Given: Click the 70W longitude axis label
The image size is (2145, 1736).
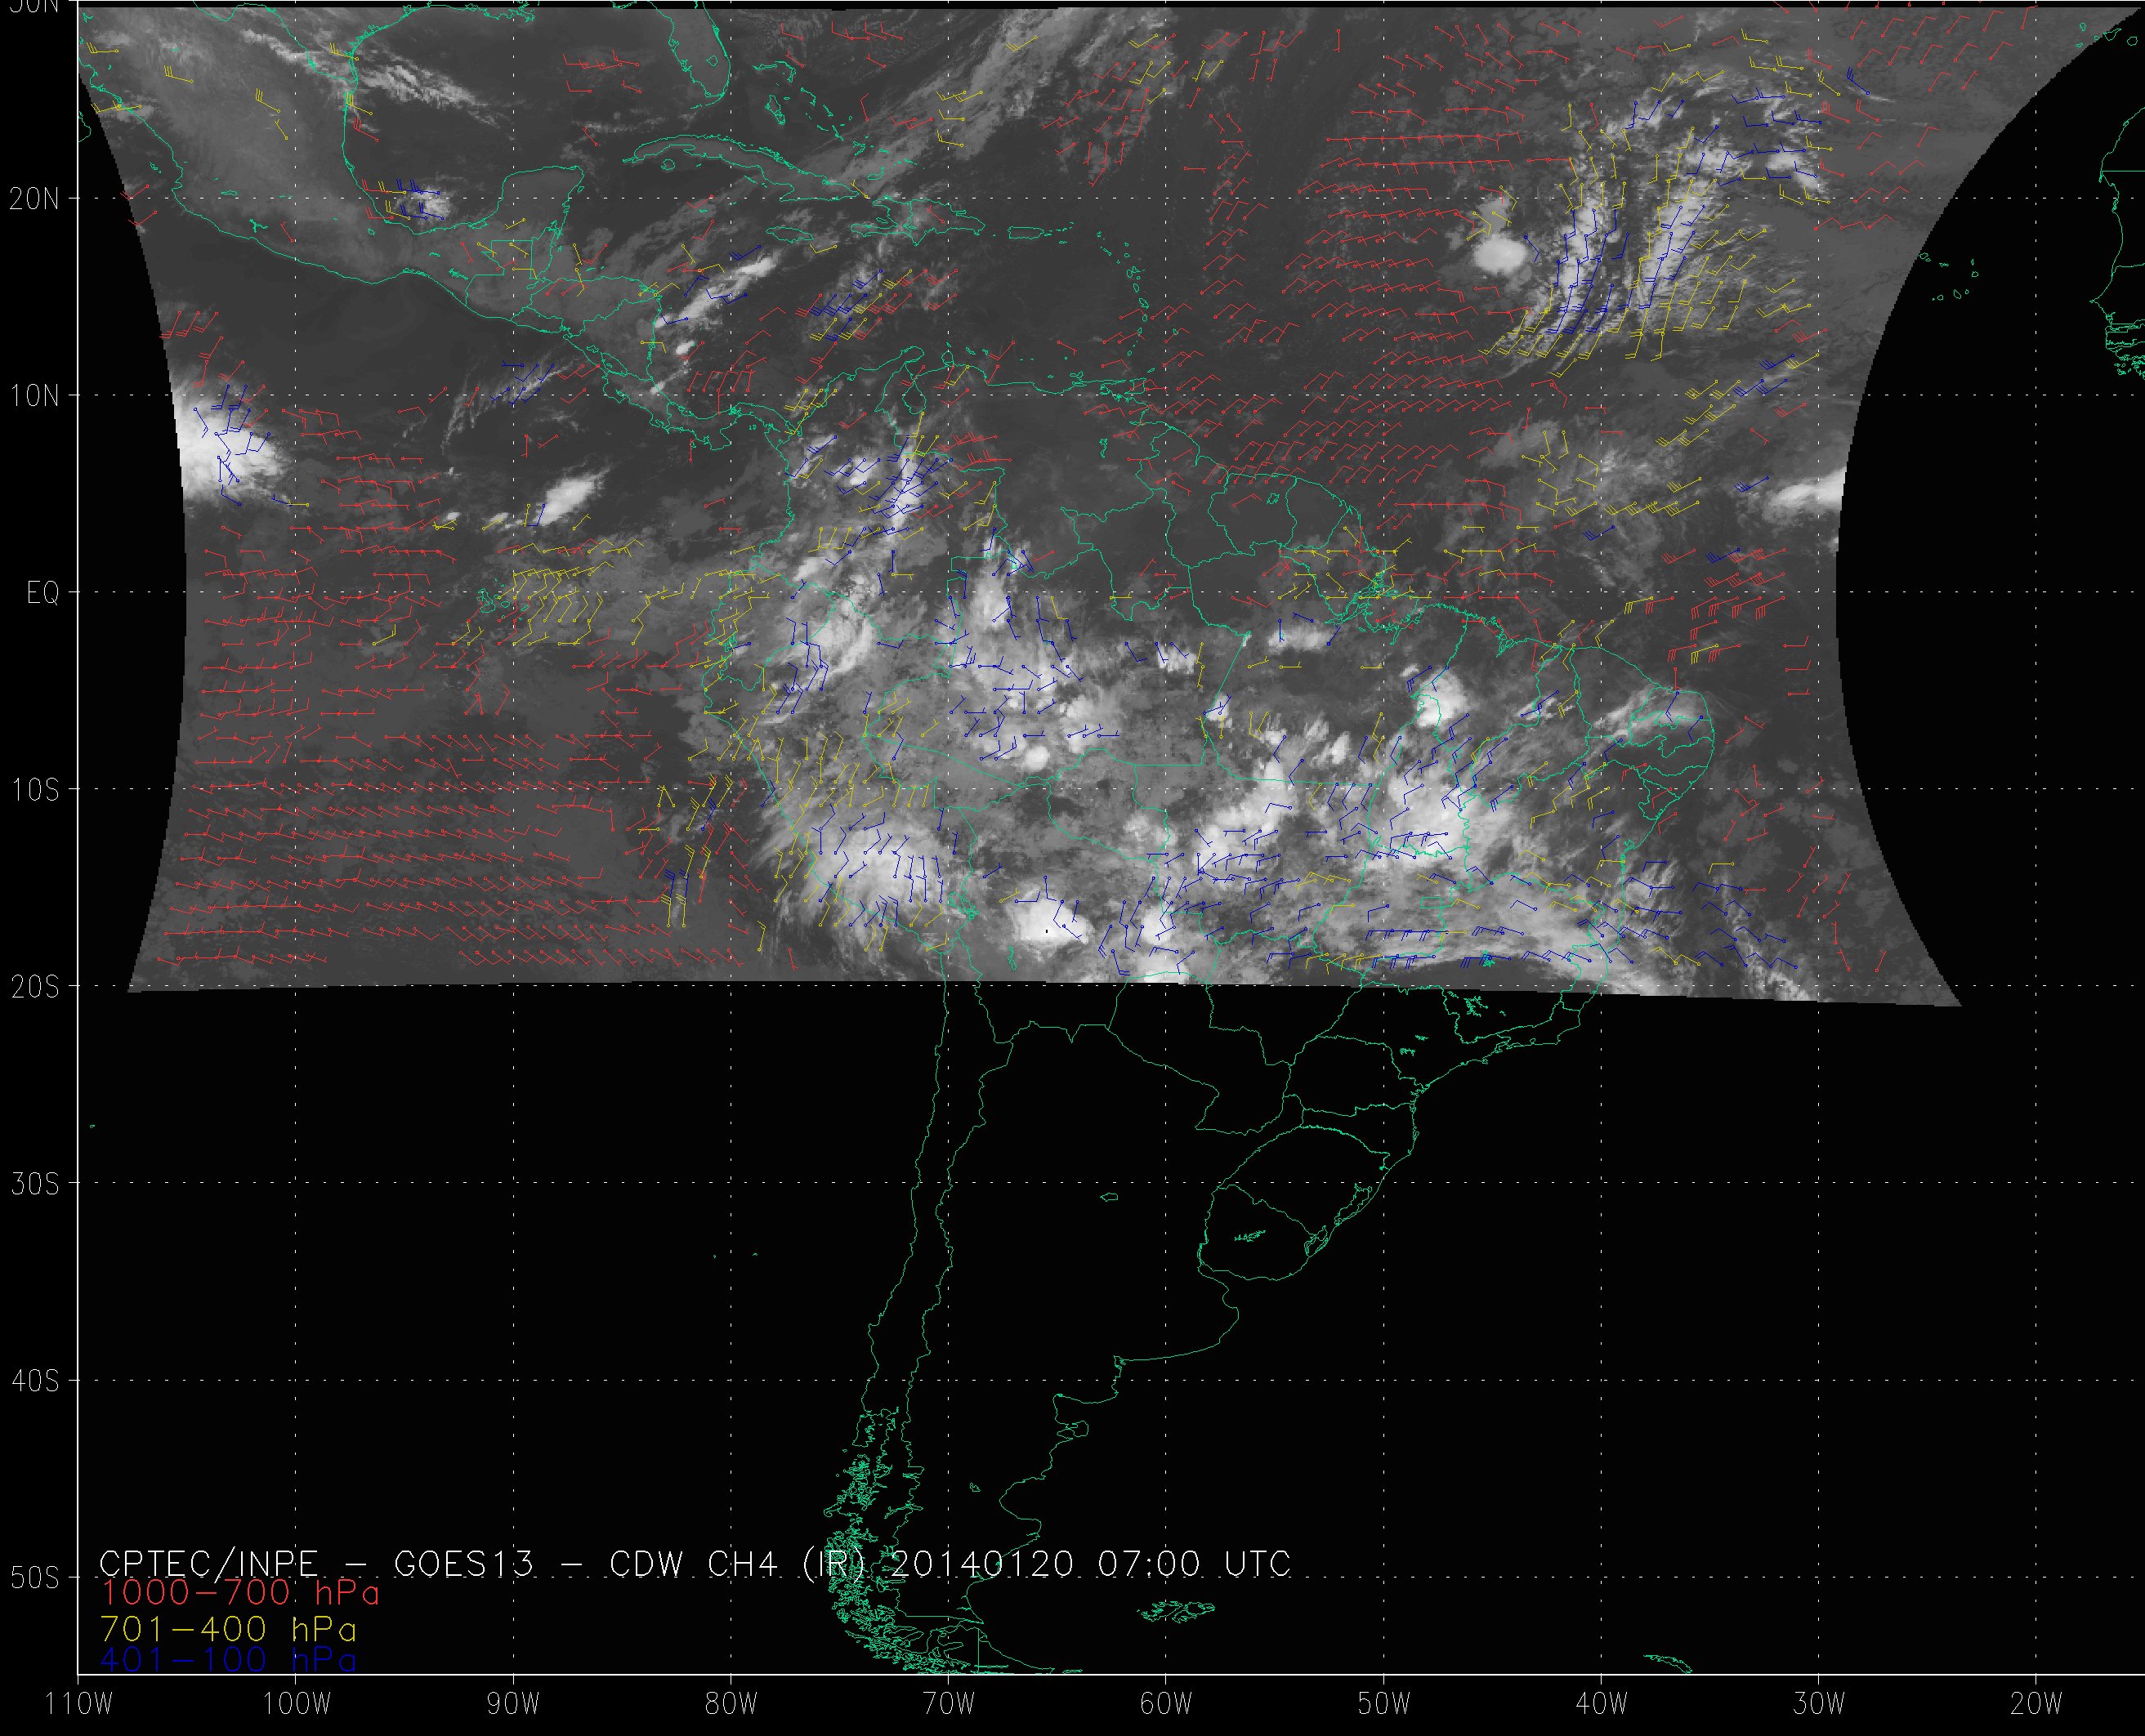Looking at the screenshot, I should 949,1703.
